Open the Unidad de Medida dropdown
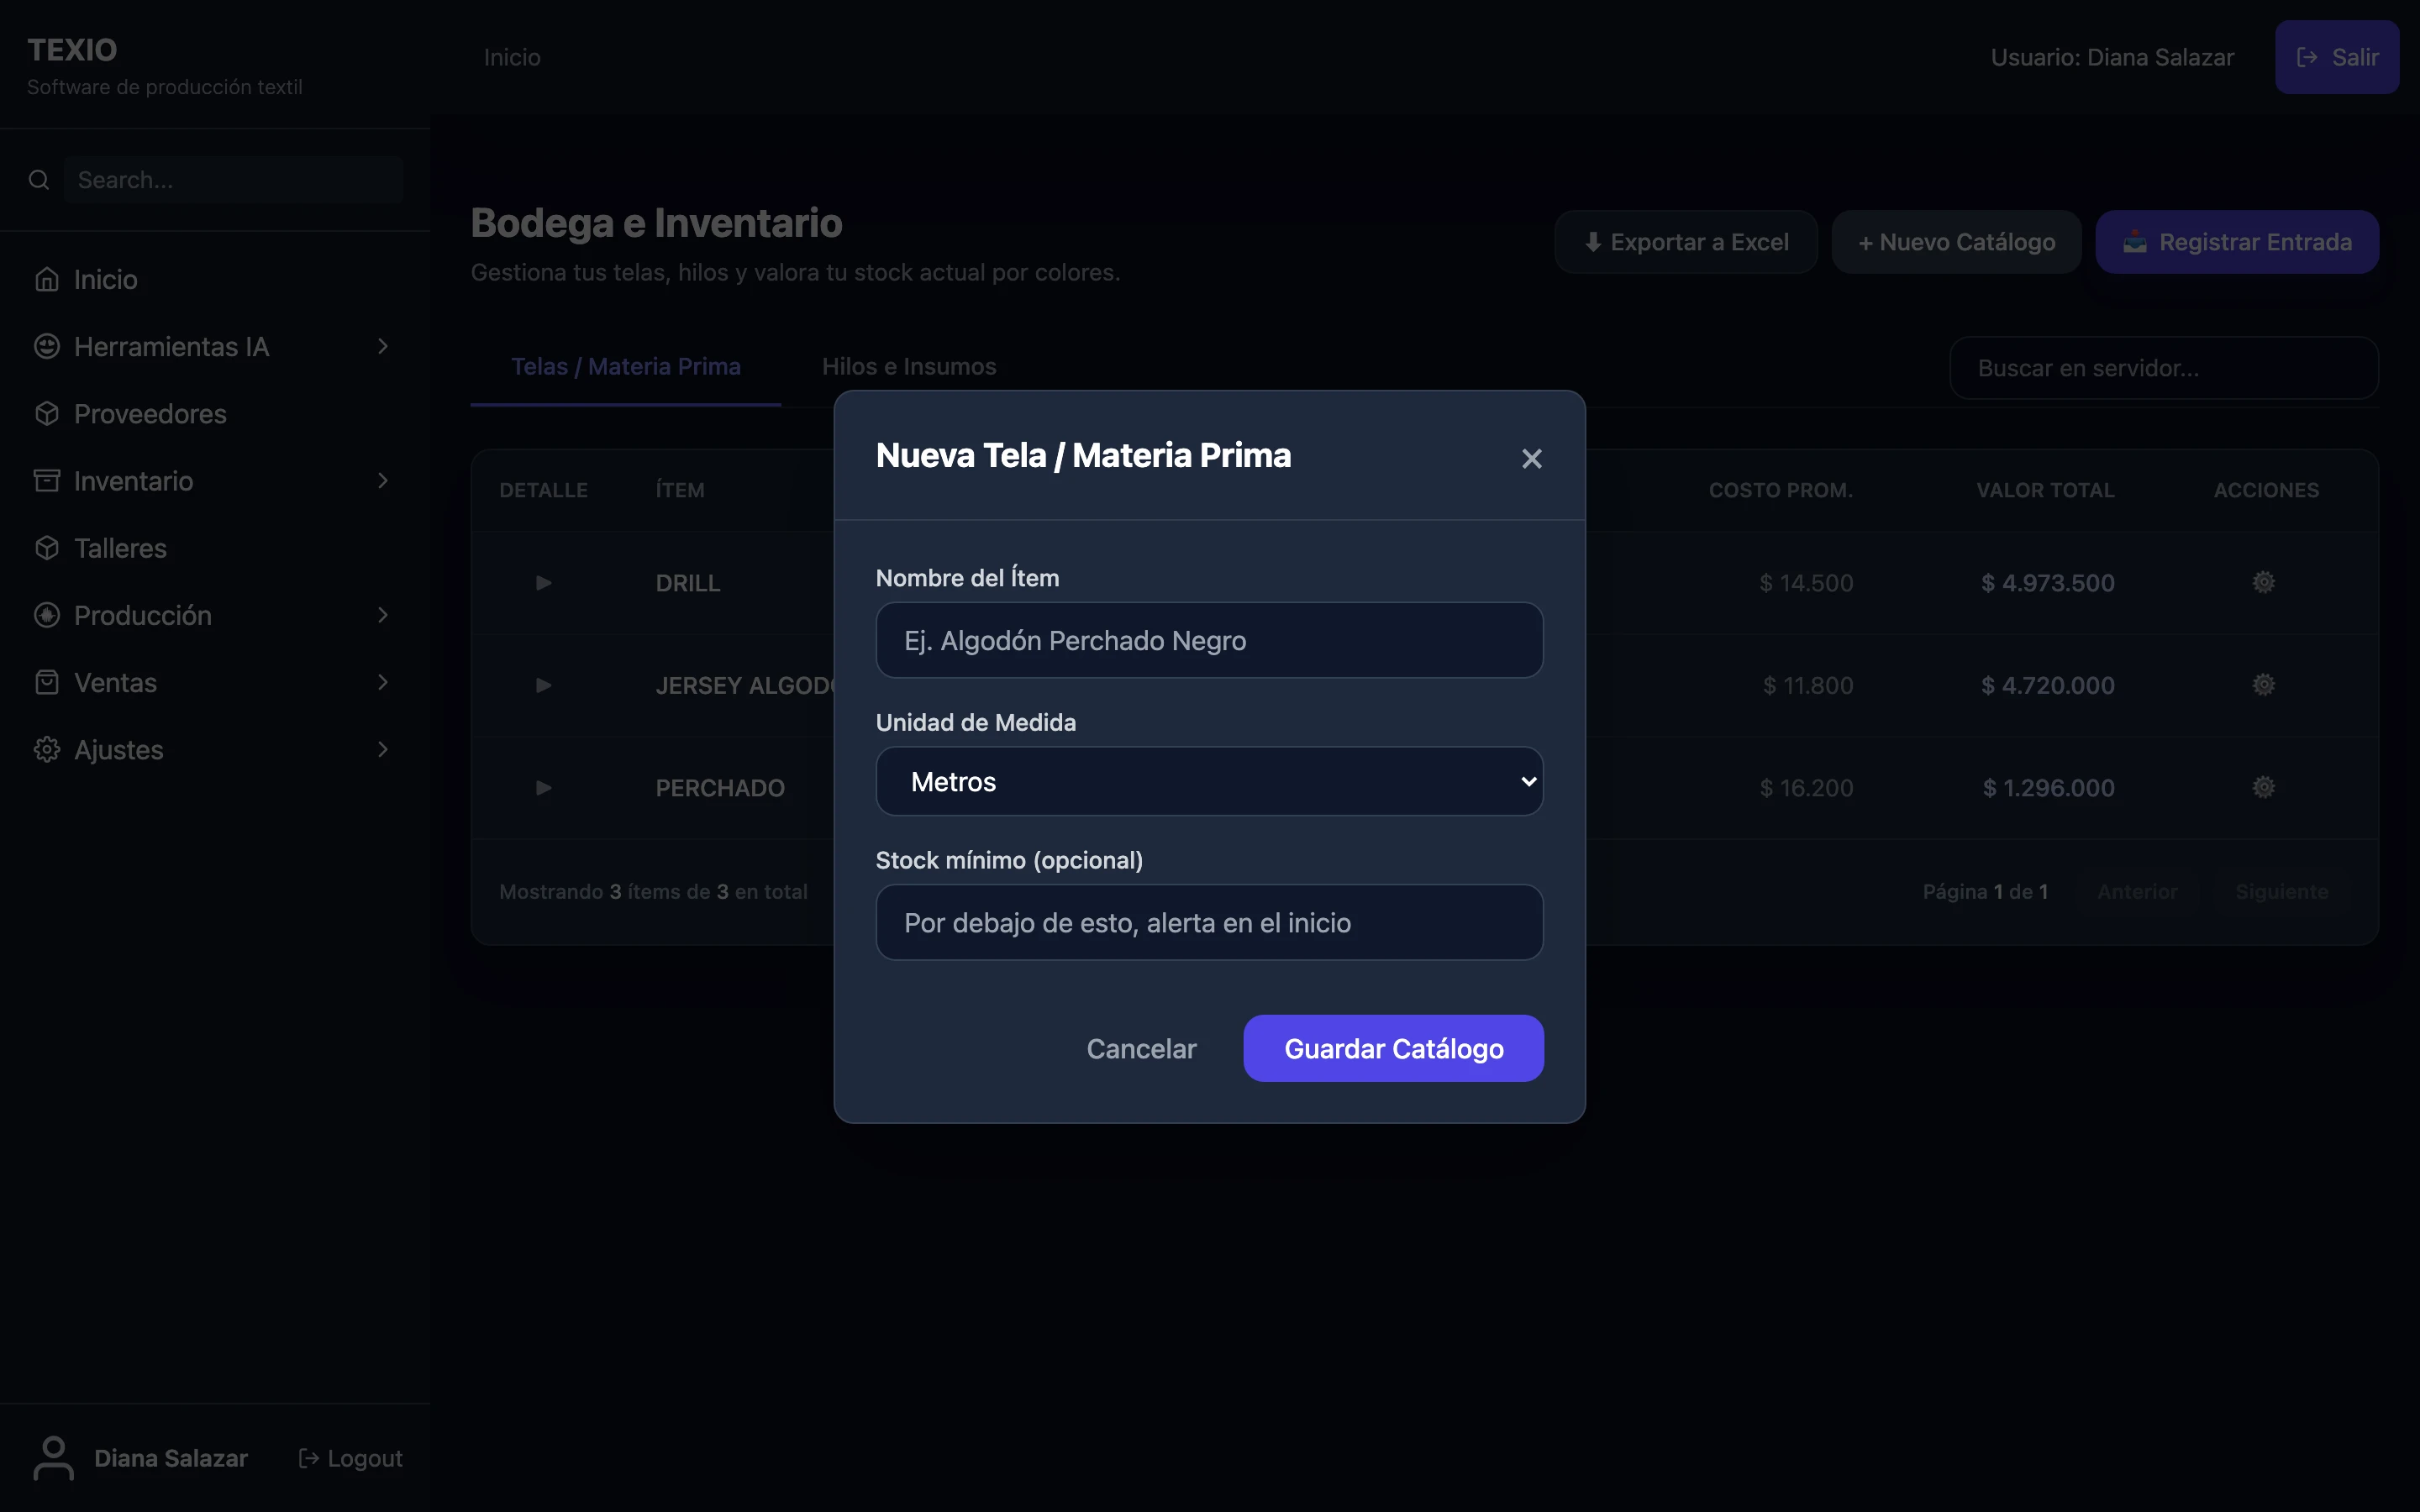The height and width of the screenshot is (1512, 2420). click(x=1209, y=781)
